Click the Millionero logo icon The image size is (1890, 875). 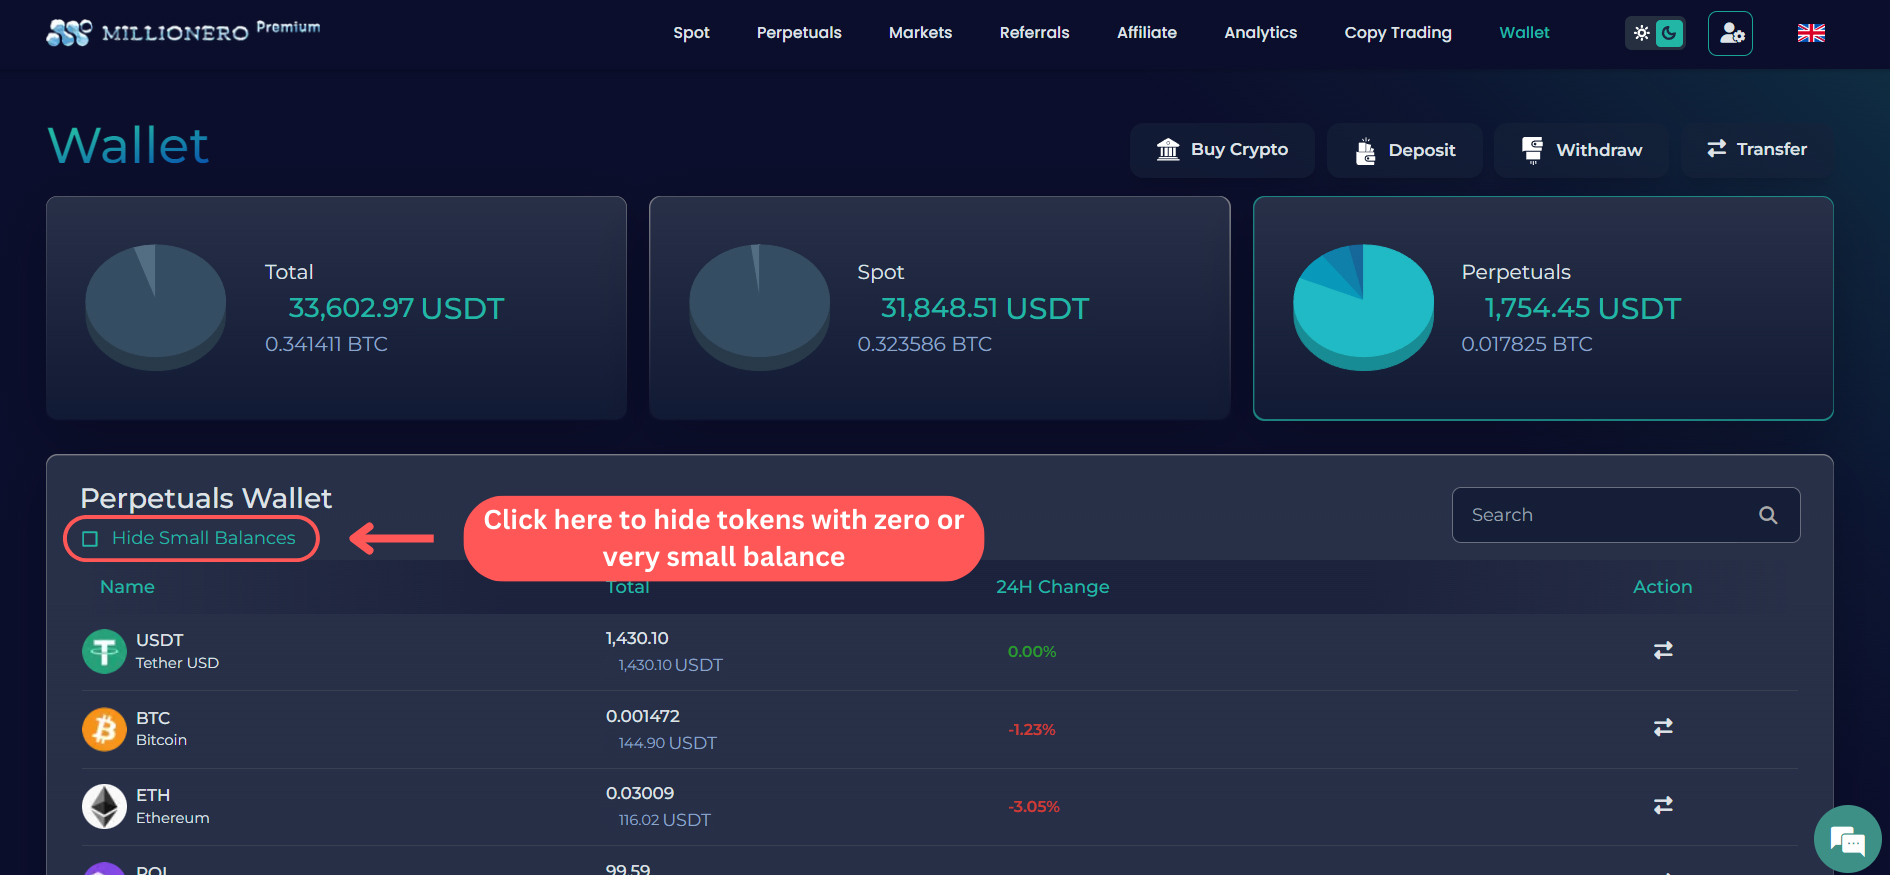pyautogui.click(x=69, y=33)
